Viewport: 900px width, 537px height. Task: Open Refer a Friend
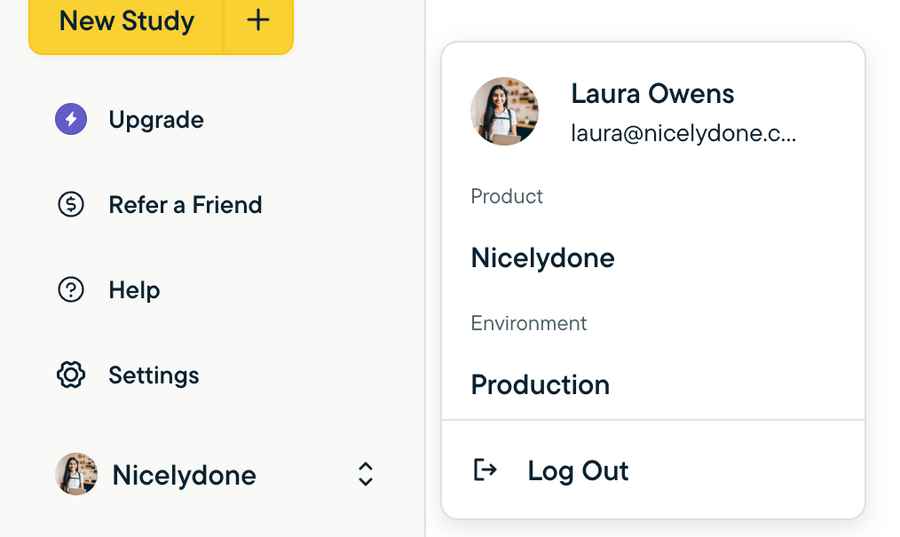185,205
